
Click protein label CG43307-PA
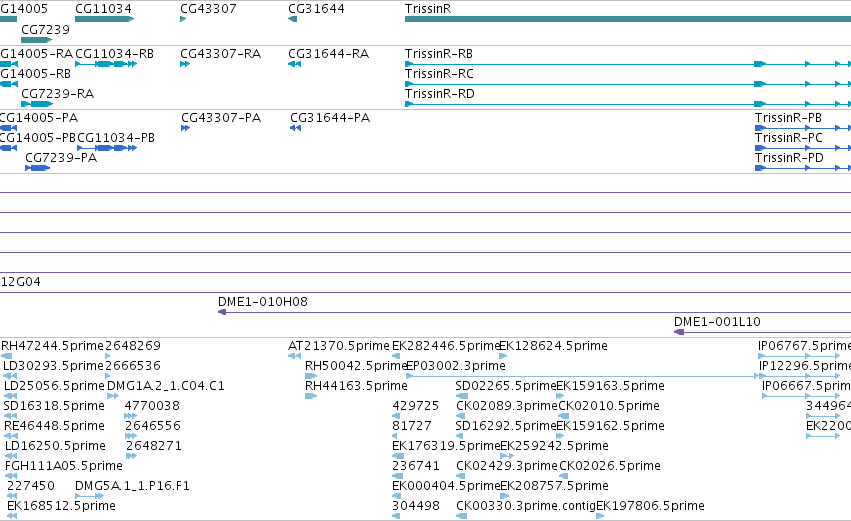[221, 118]
